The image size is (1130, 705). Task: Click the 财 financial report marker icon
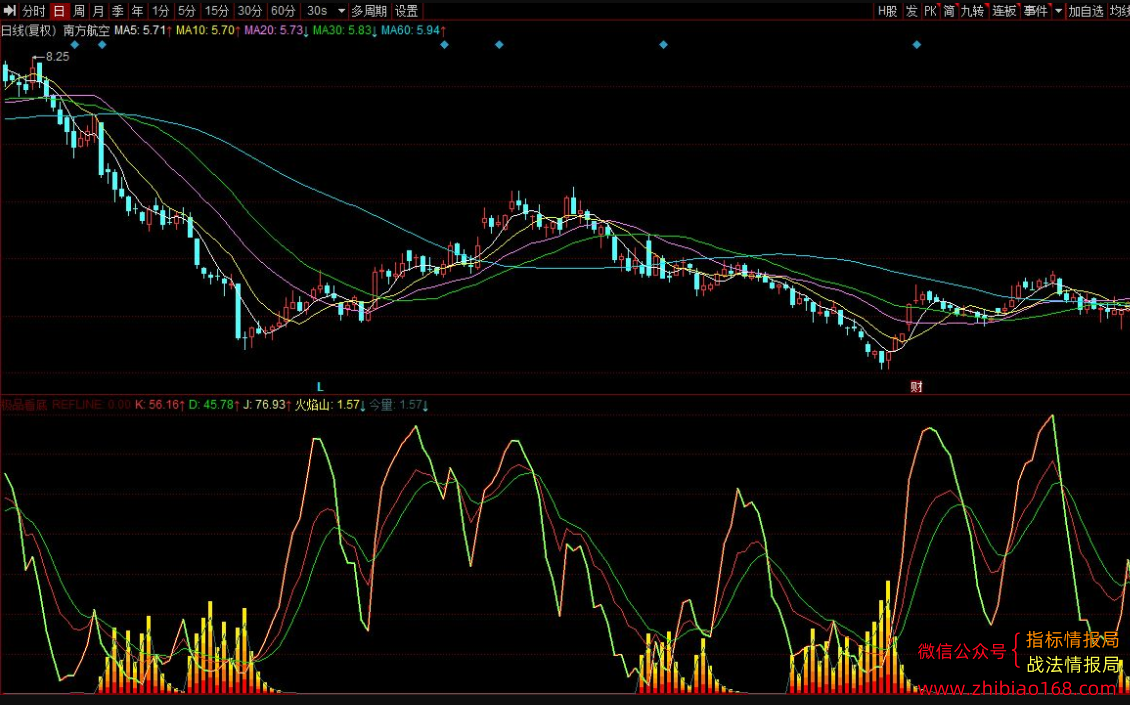pos(916,387)
